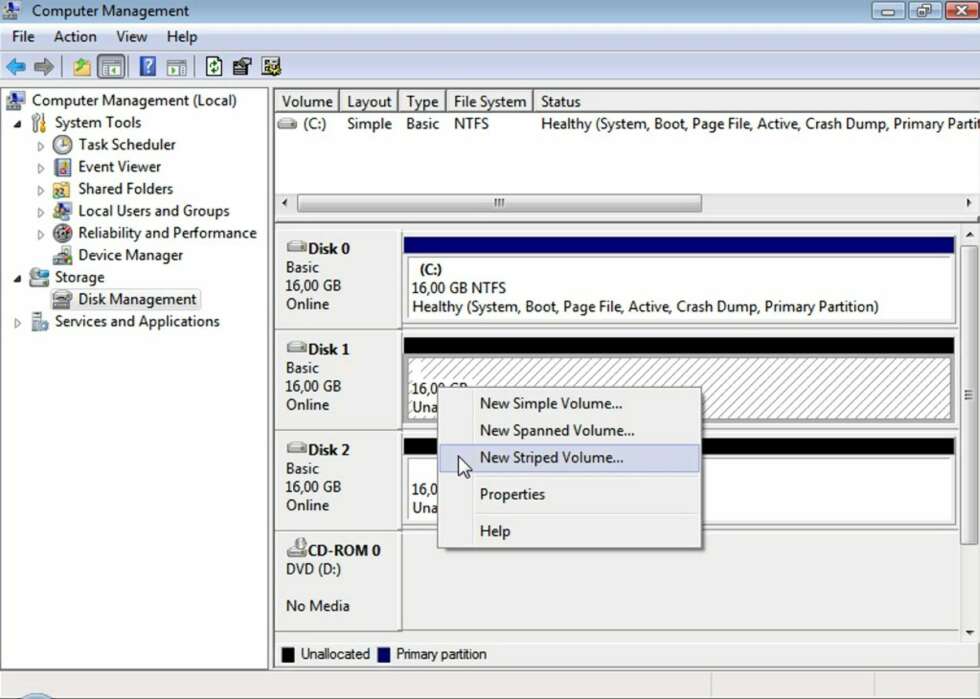Open the Help menu in the menu bar
This screenshot has width=980, height=699.
click(182, 37)
